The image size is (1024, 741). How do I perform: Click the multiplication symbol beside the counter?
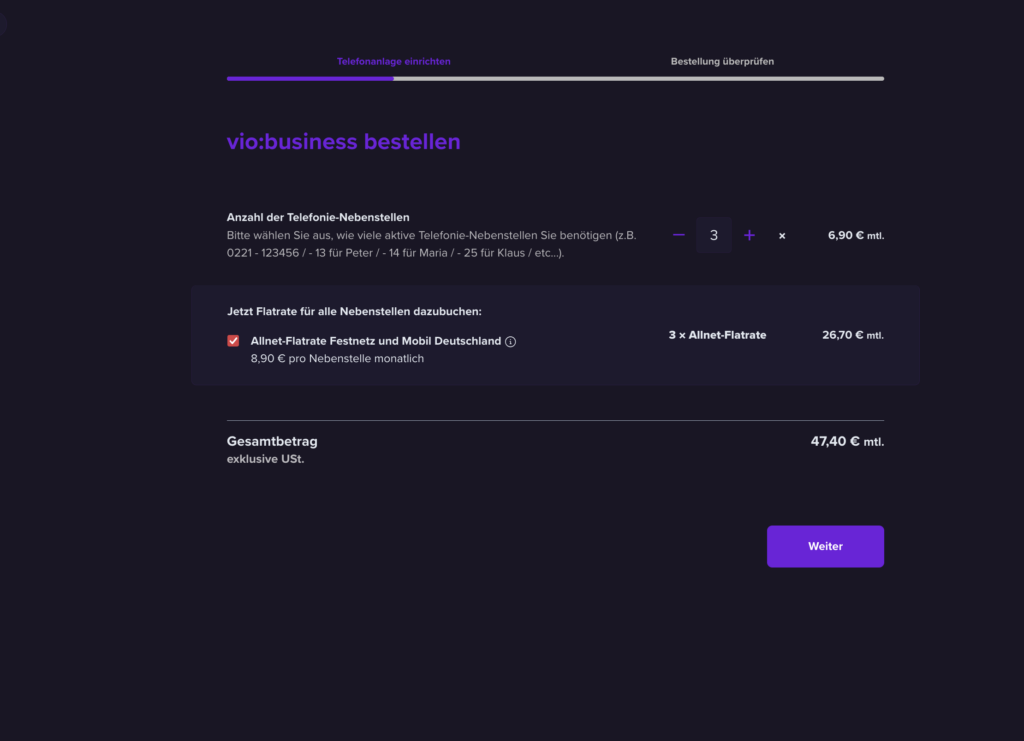click(781, 235)
